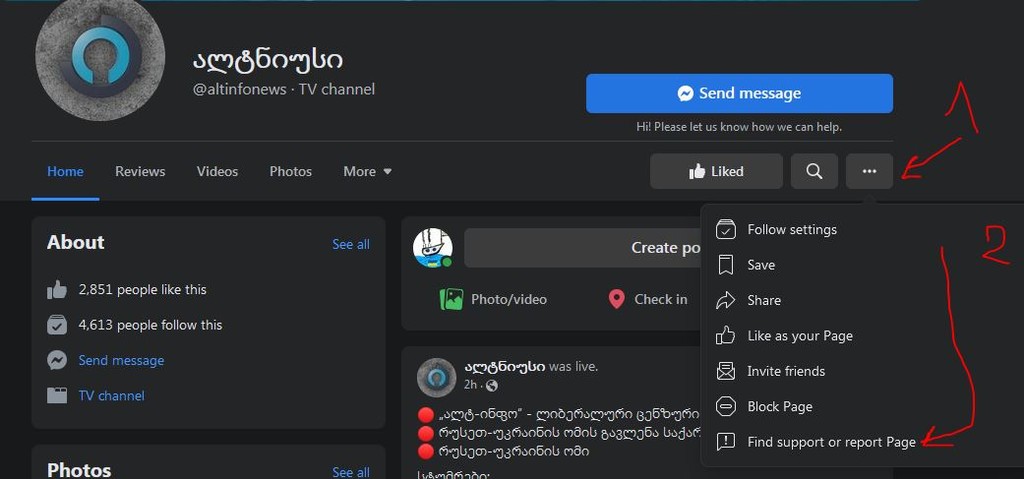The image size is (1024, 479).
Task: Switch to the Videos tab
Action: [x=217, y=171]
